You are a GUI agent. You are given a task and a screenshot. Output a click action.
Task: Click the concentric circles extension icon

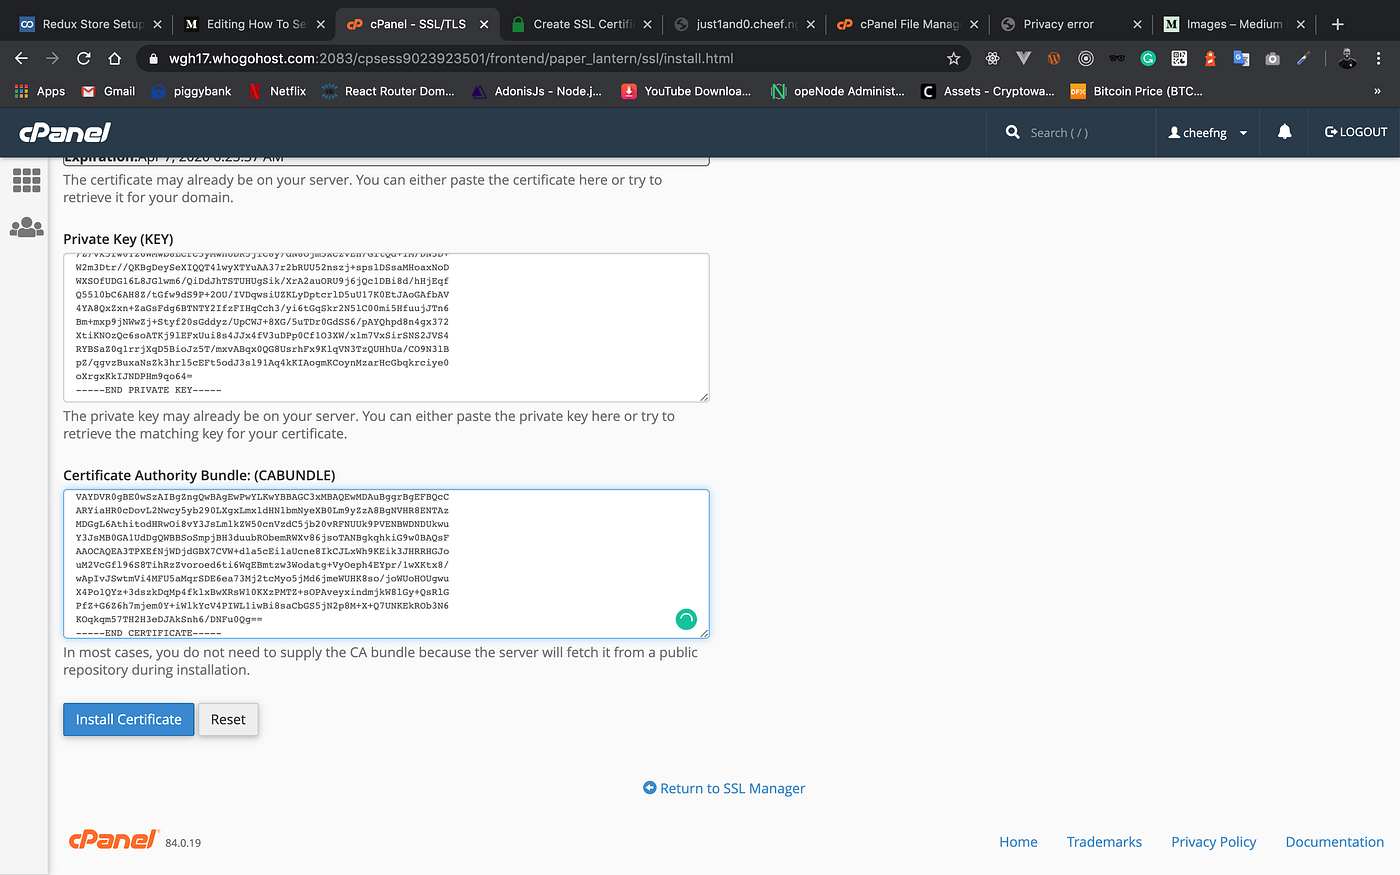[x=1086, y=59]
